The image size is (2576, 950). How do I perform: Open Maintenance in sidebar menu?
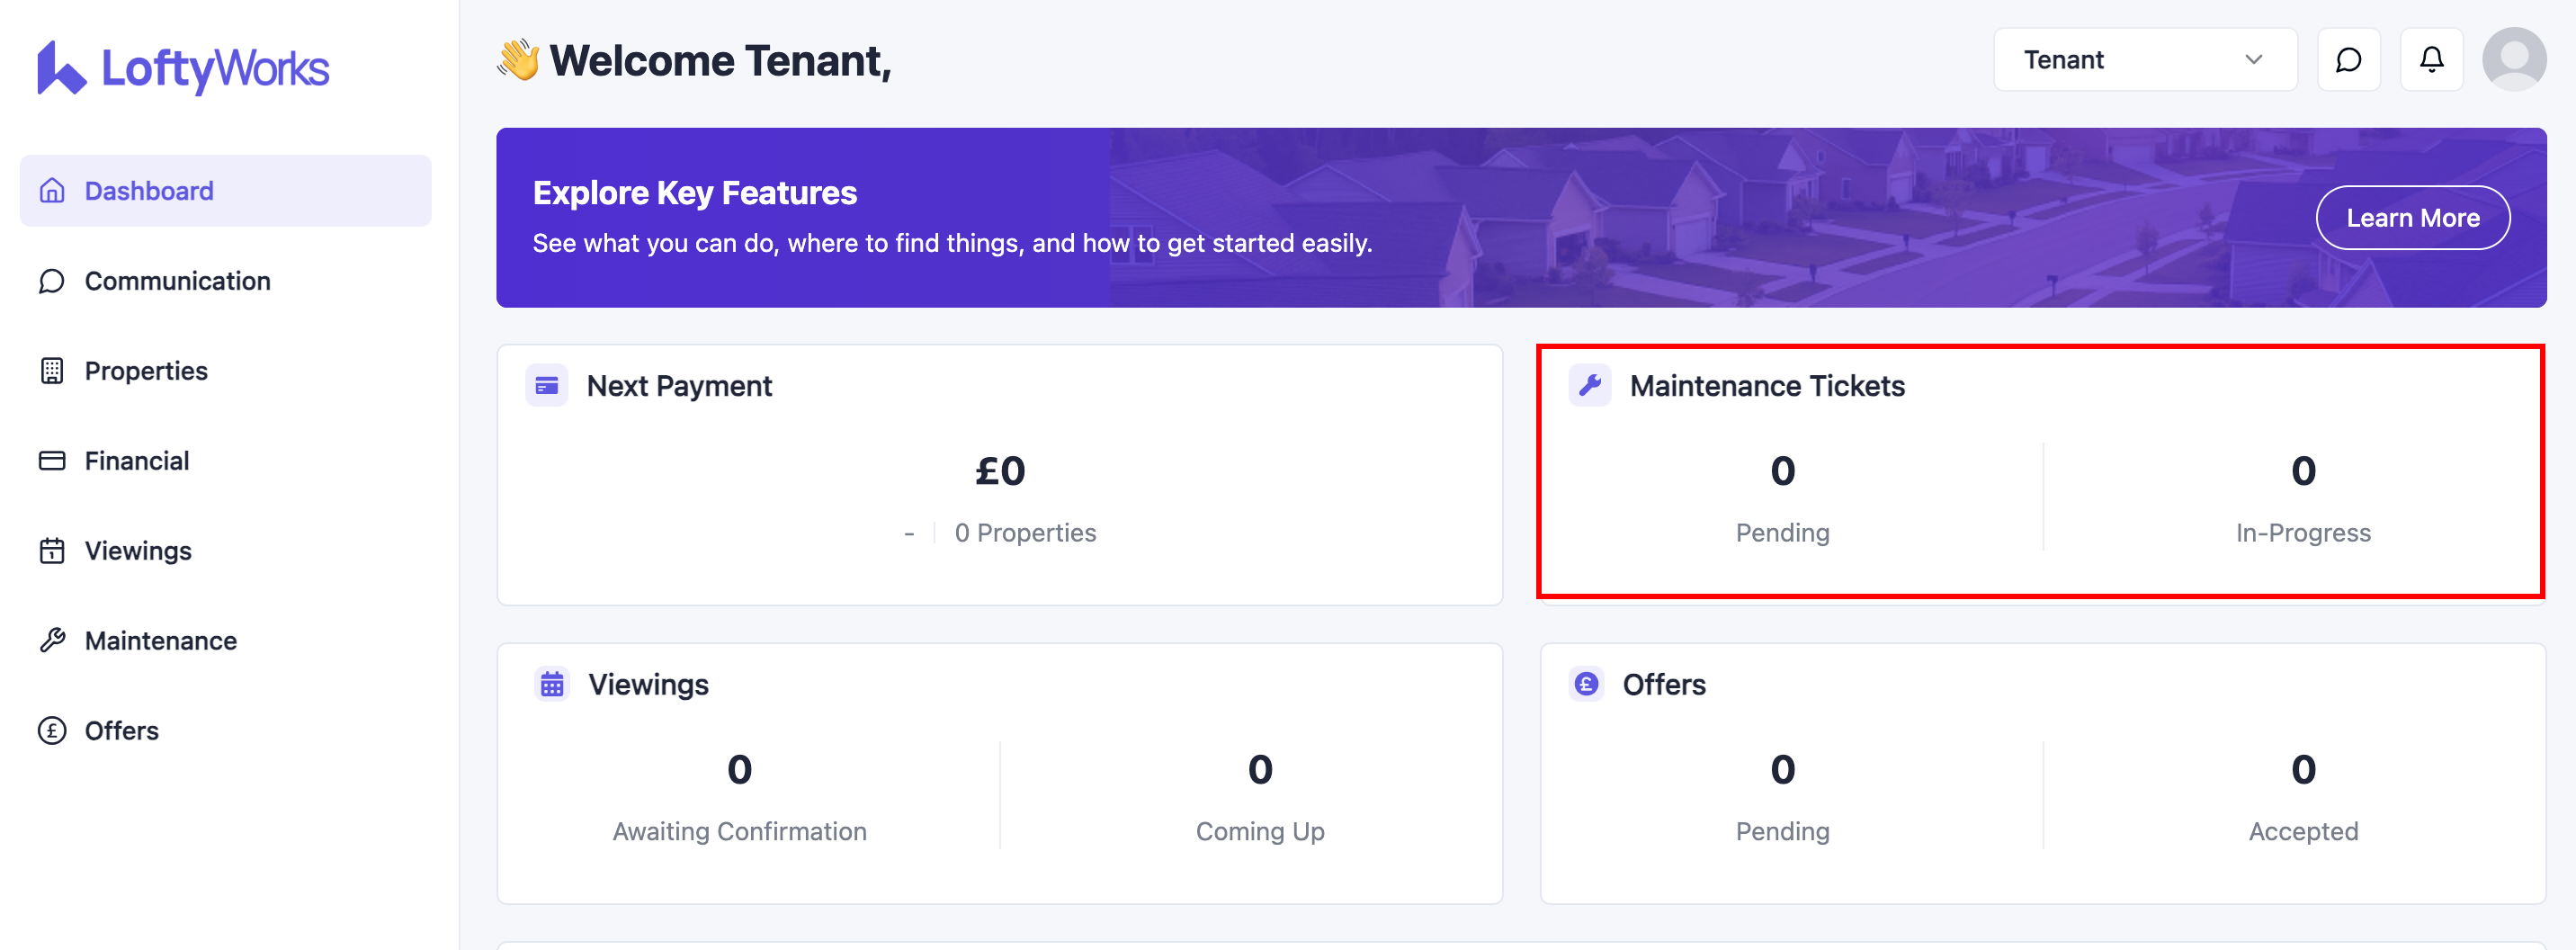[160, 641]
